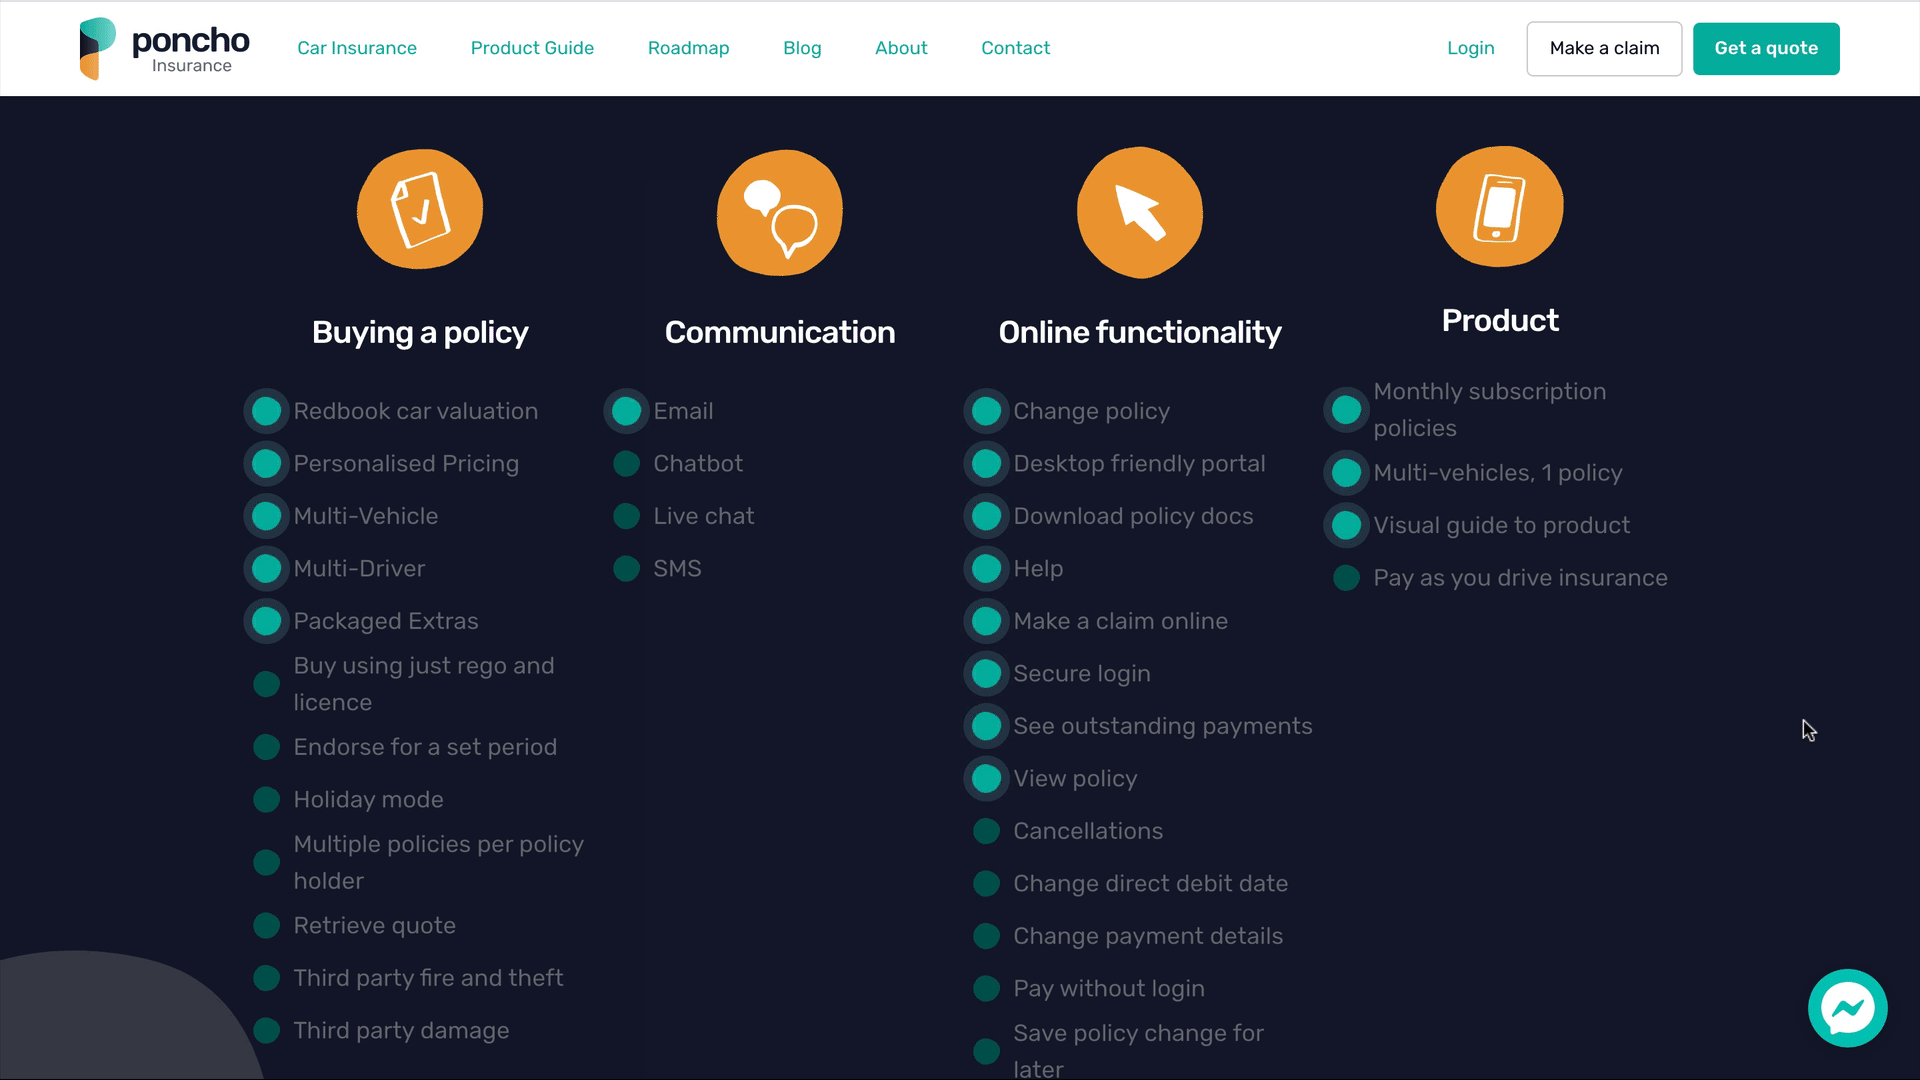
Task: Click the Retrieve quote text
Action: (x=374, y=926)
